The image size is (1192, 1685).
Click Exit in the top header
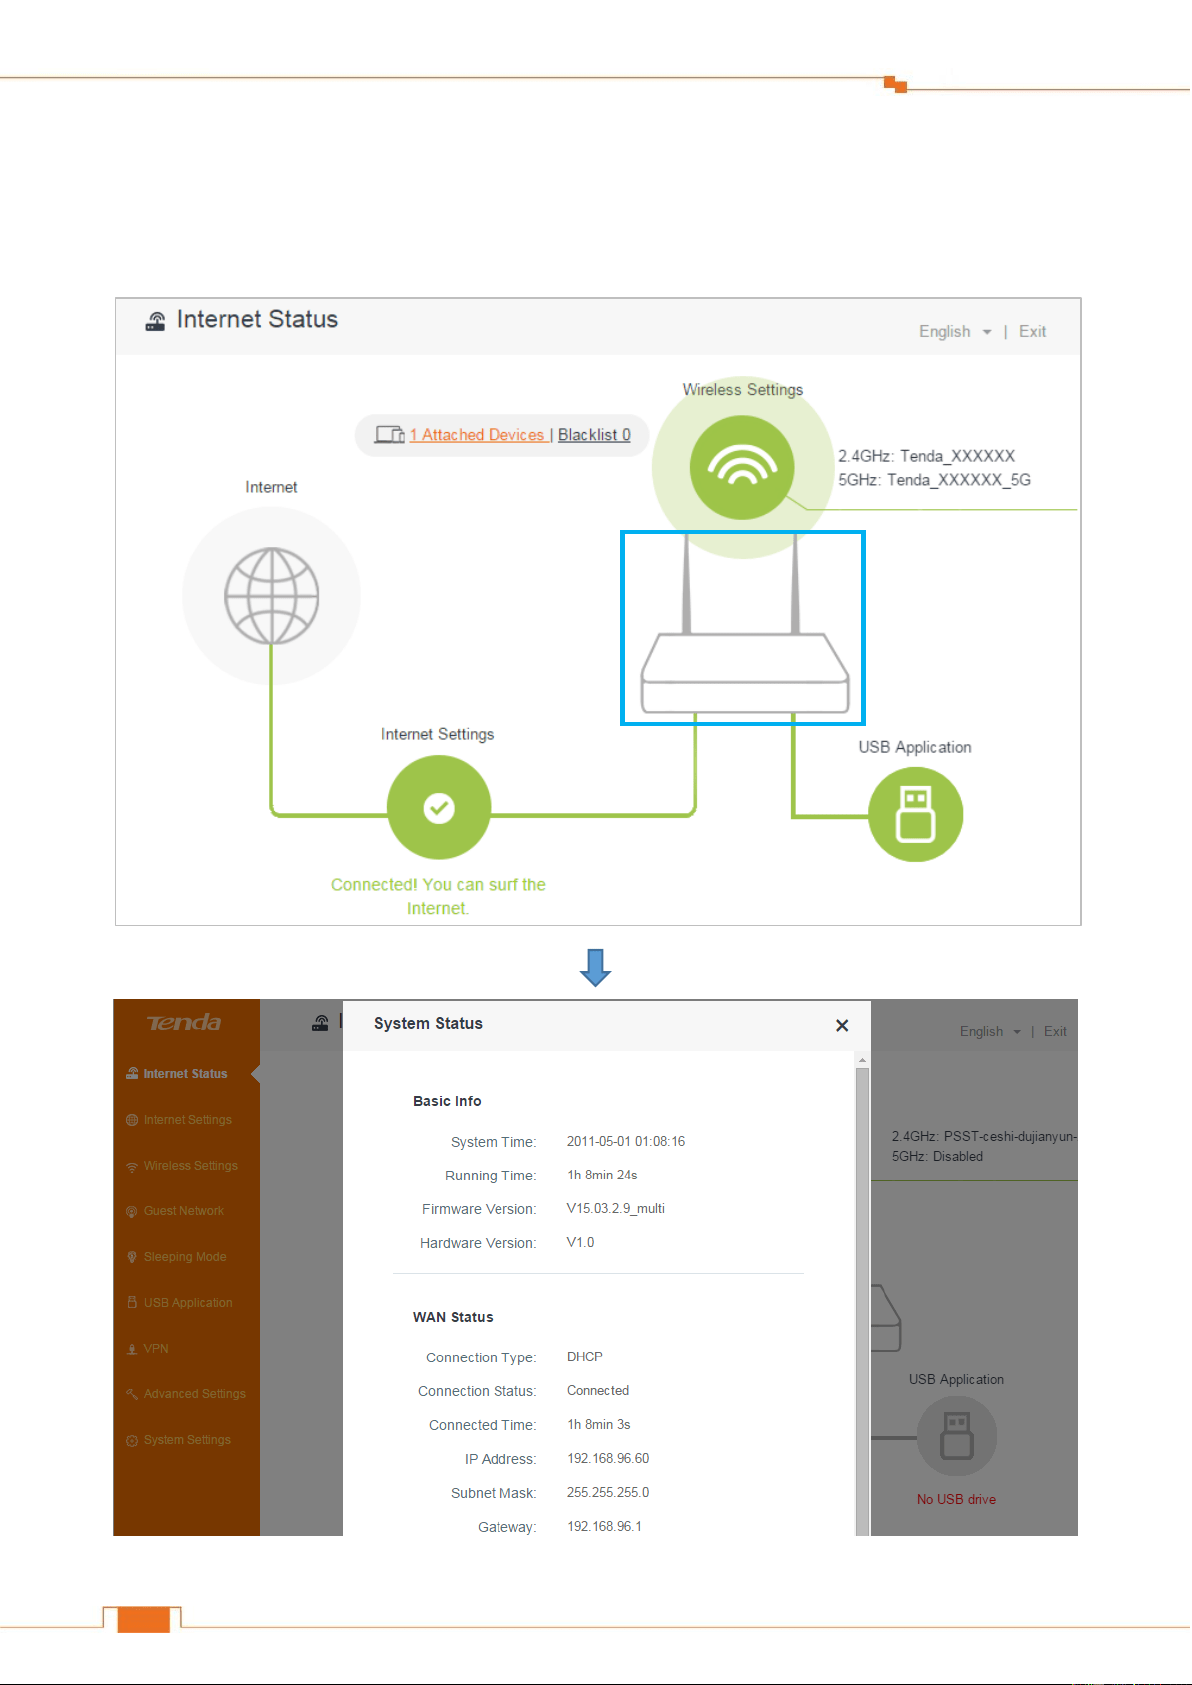click(x=1033, y=332)
